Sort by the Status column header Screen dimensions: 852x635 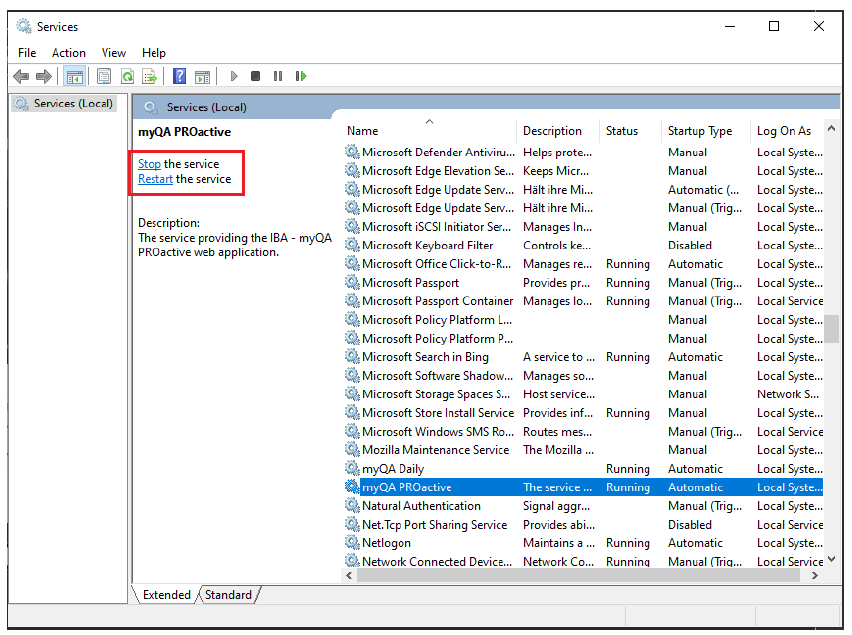(630, 131)
